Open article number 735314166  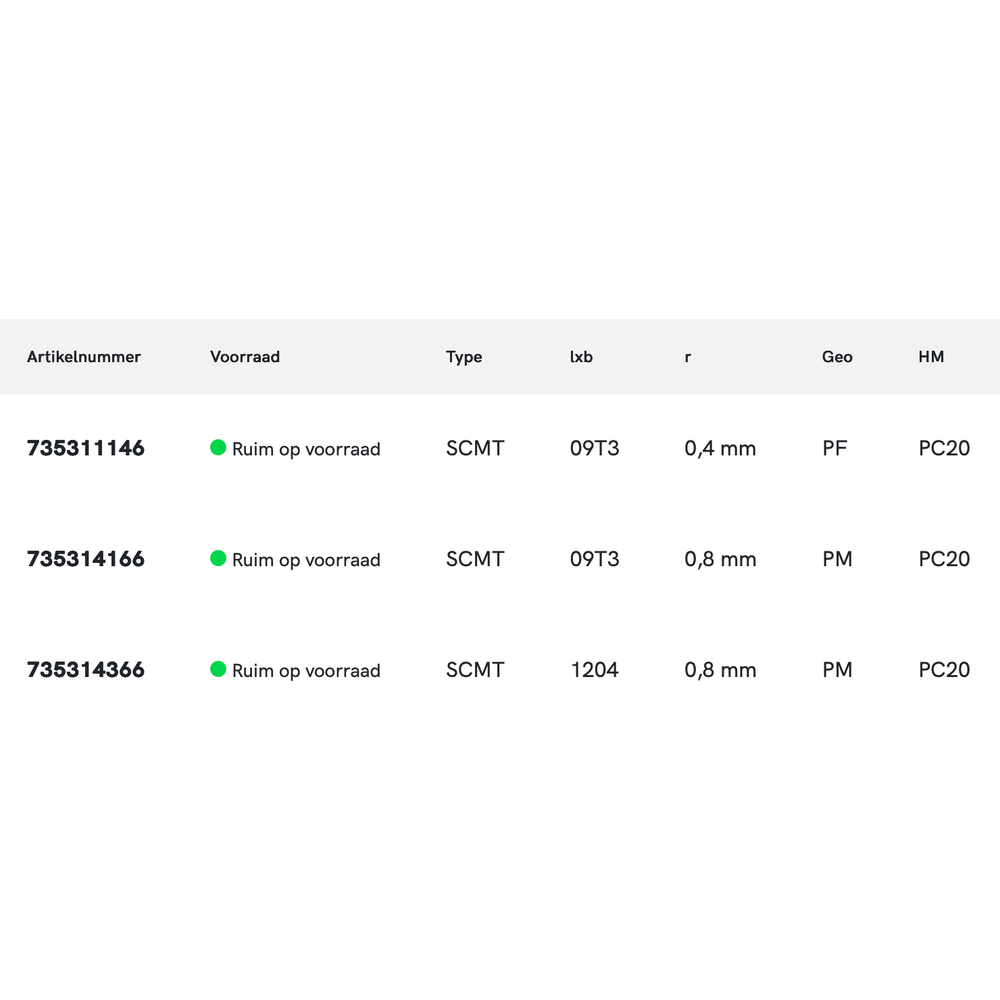(86, 559)
